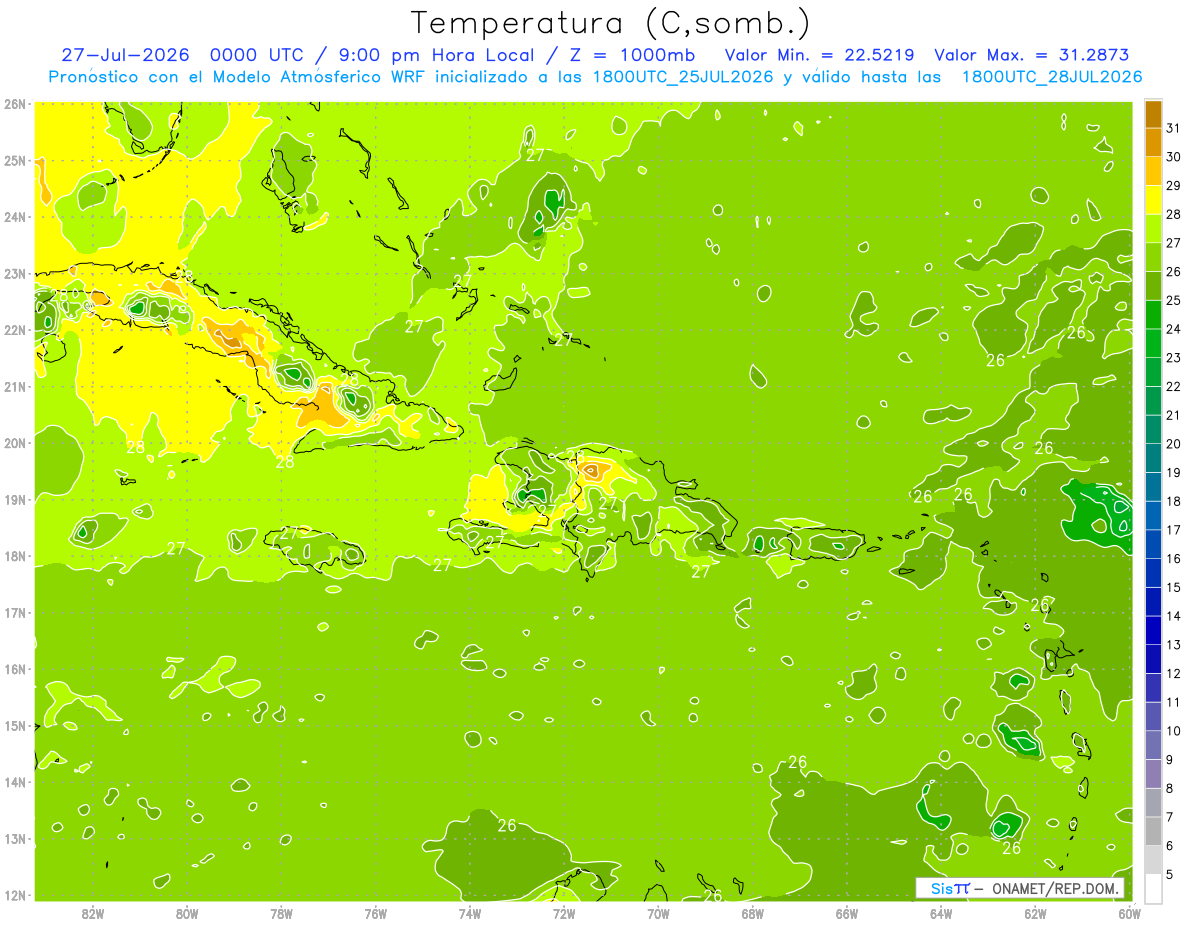The height and width of the screenshot is (927, 1200).
Task: Click the "72W" longitude label
Action: 564,914
